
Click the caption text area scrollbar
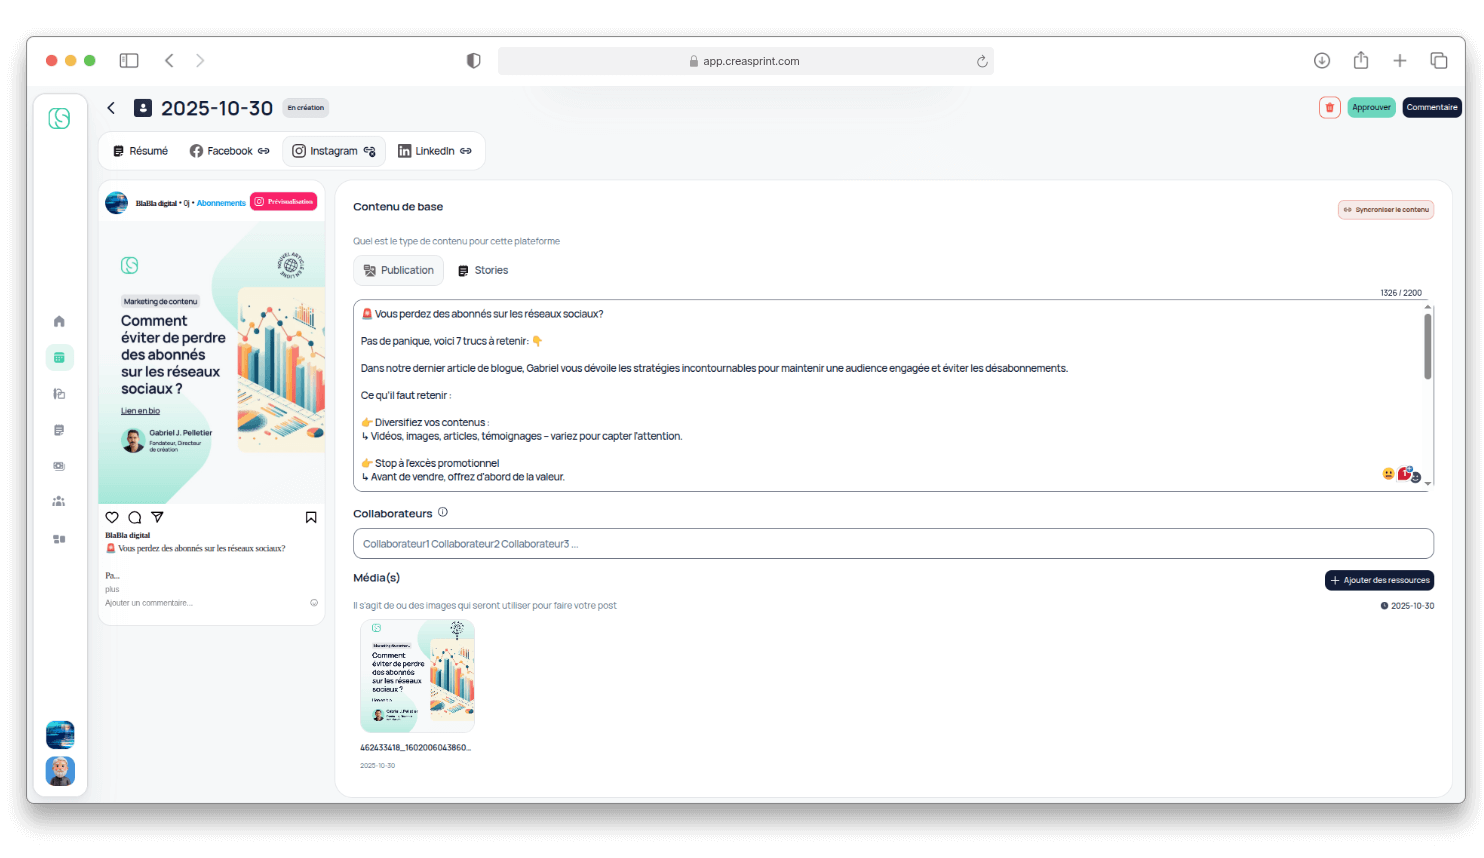pos(1427,346)
